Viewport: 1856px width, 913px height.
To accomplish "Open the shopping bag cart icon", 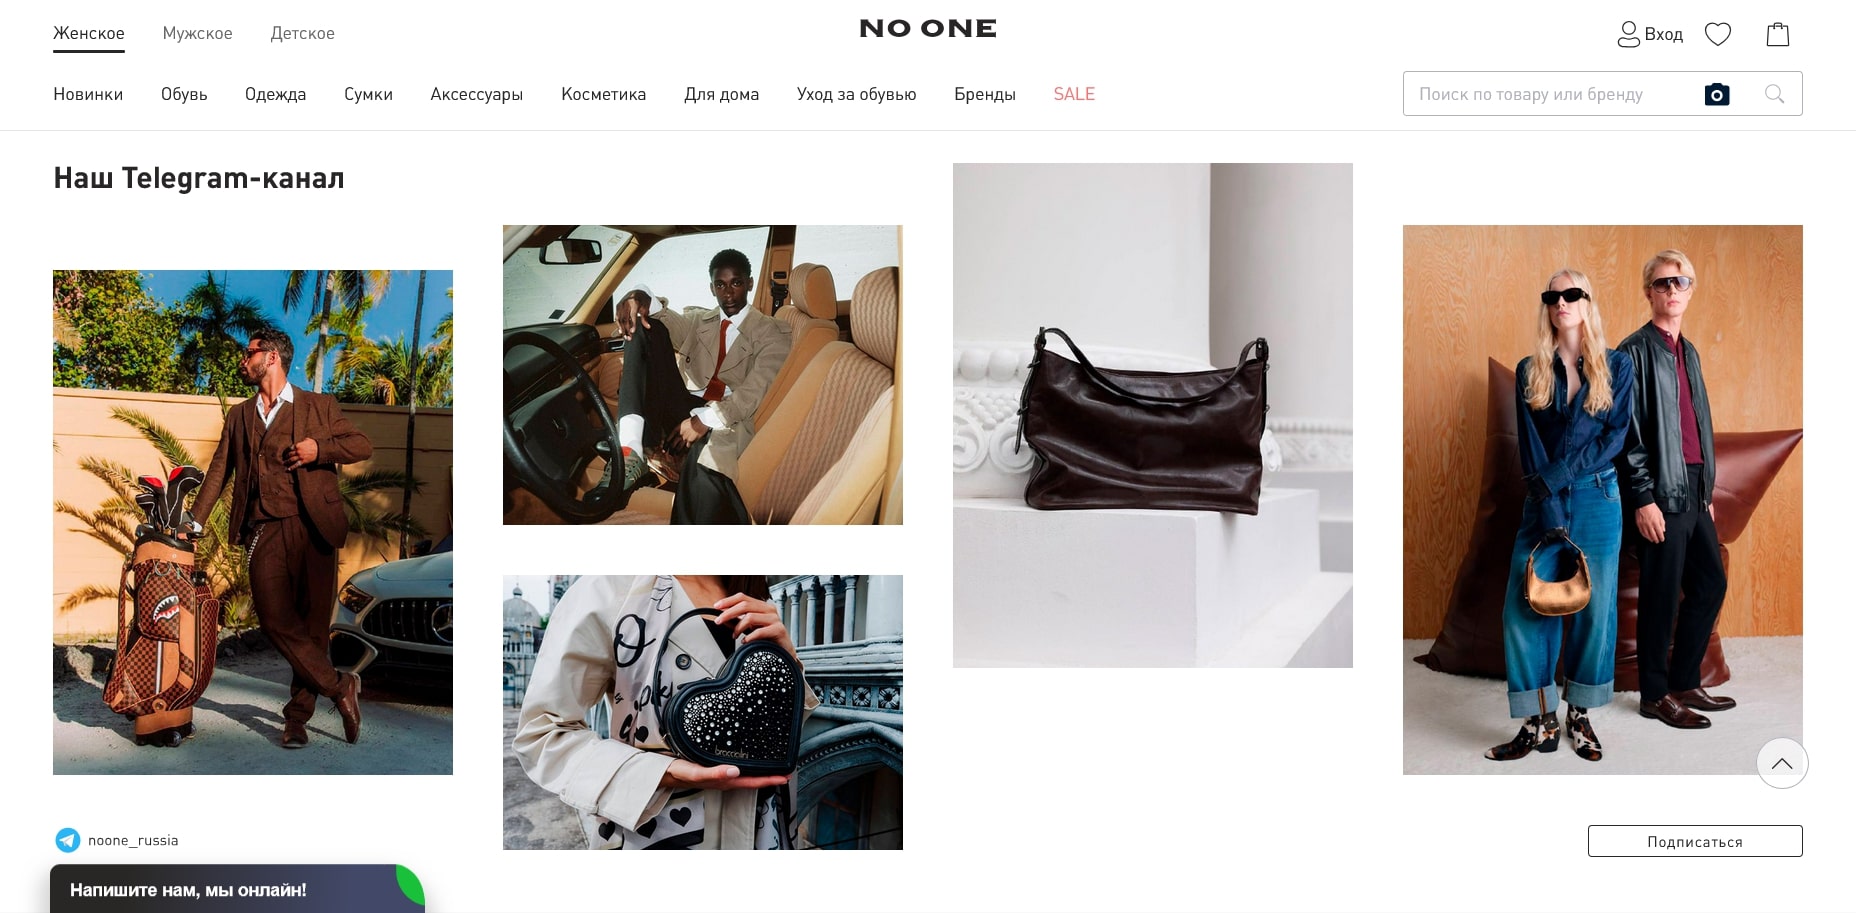I will tap(1778, 35).
